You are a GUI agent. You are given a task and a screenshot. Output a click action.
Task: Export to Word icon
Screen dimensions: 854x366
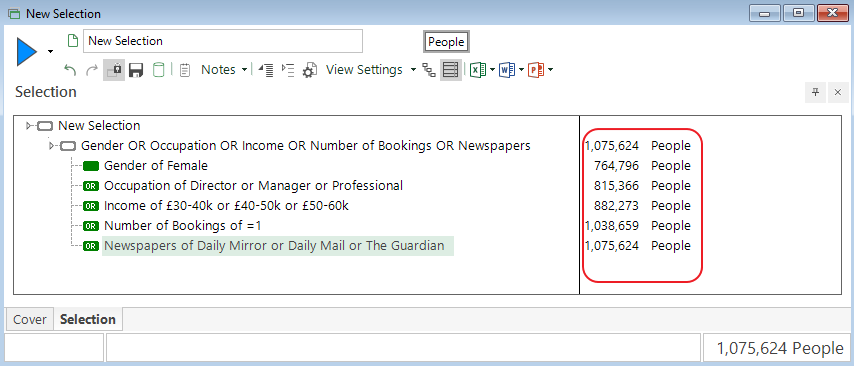pyautogui.click(x=507, y=70)
